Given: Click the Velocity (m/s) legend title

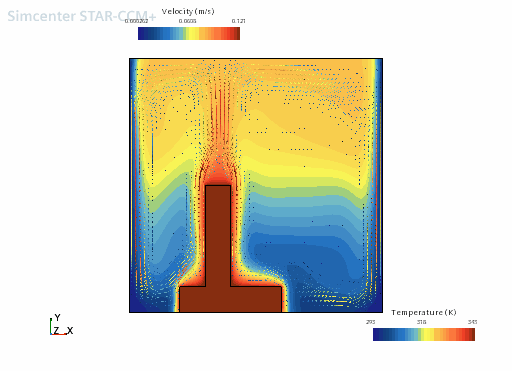Looking at the screenshot, I should pyautogui.click(x=188, y=12).
